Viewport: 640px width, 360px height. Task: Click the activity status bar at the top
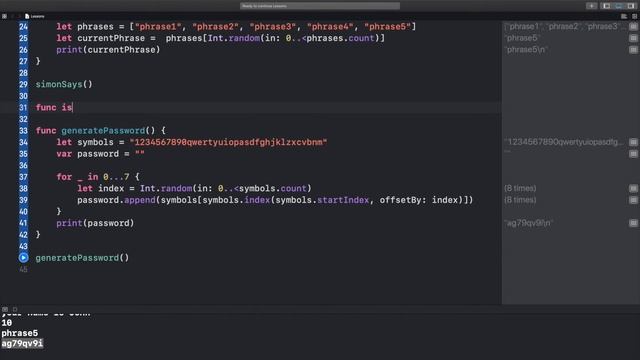(320, 6)
